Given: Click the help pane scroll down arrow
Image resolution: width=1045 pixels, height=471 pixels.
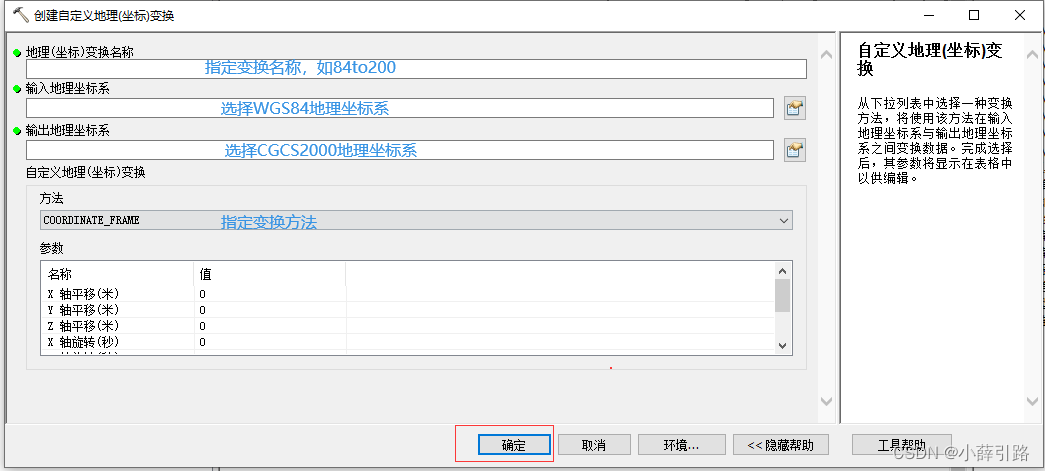Looking at the screenshot, I should point(1032,401).
